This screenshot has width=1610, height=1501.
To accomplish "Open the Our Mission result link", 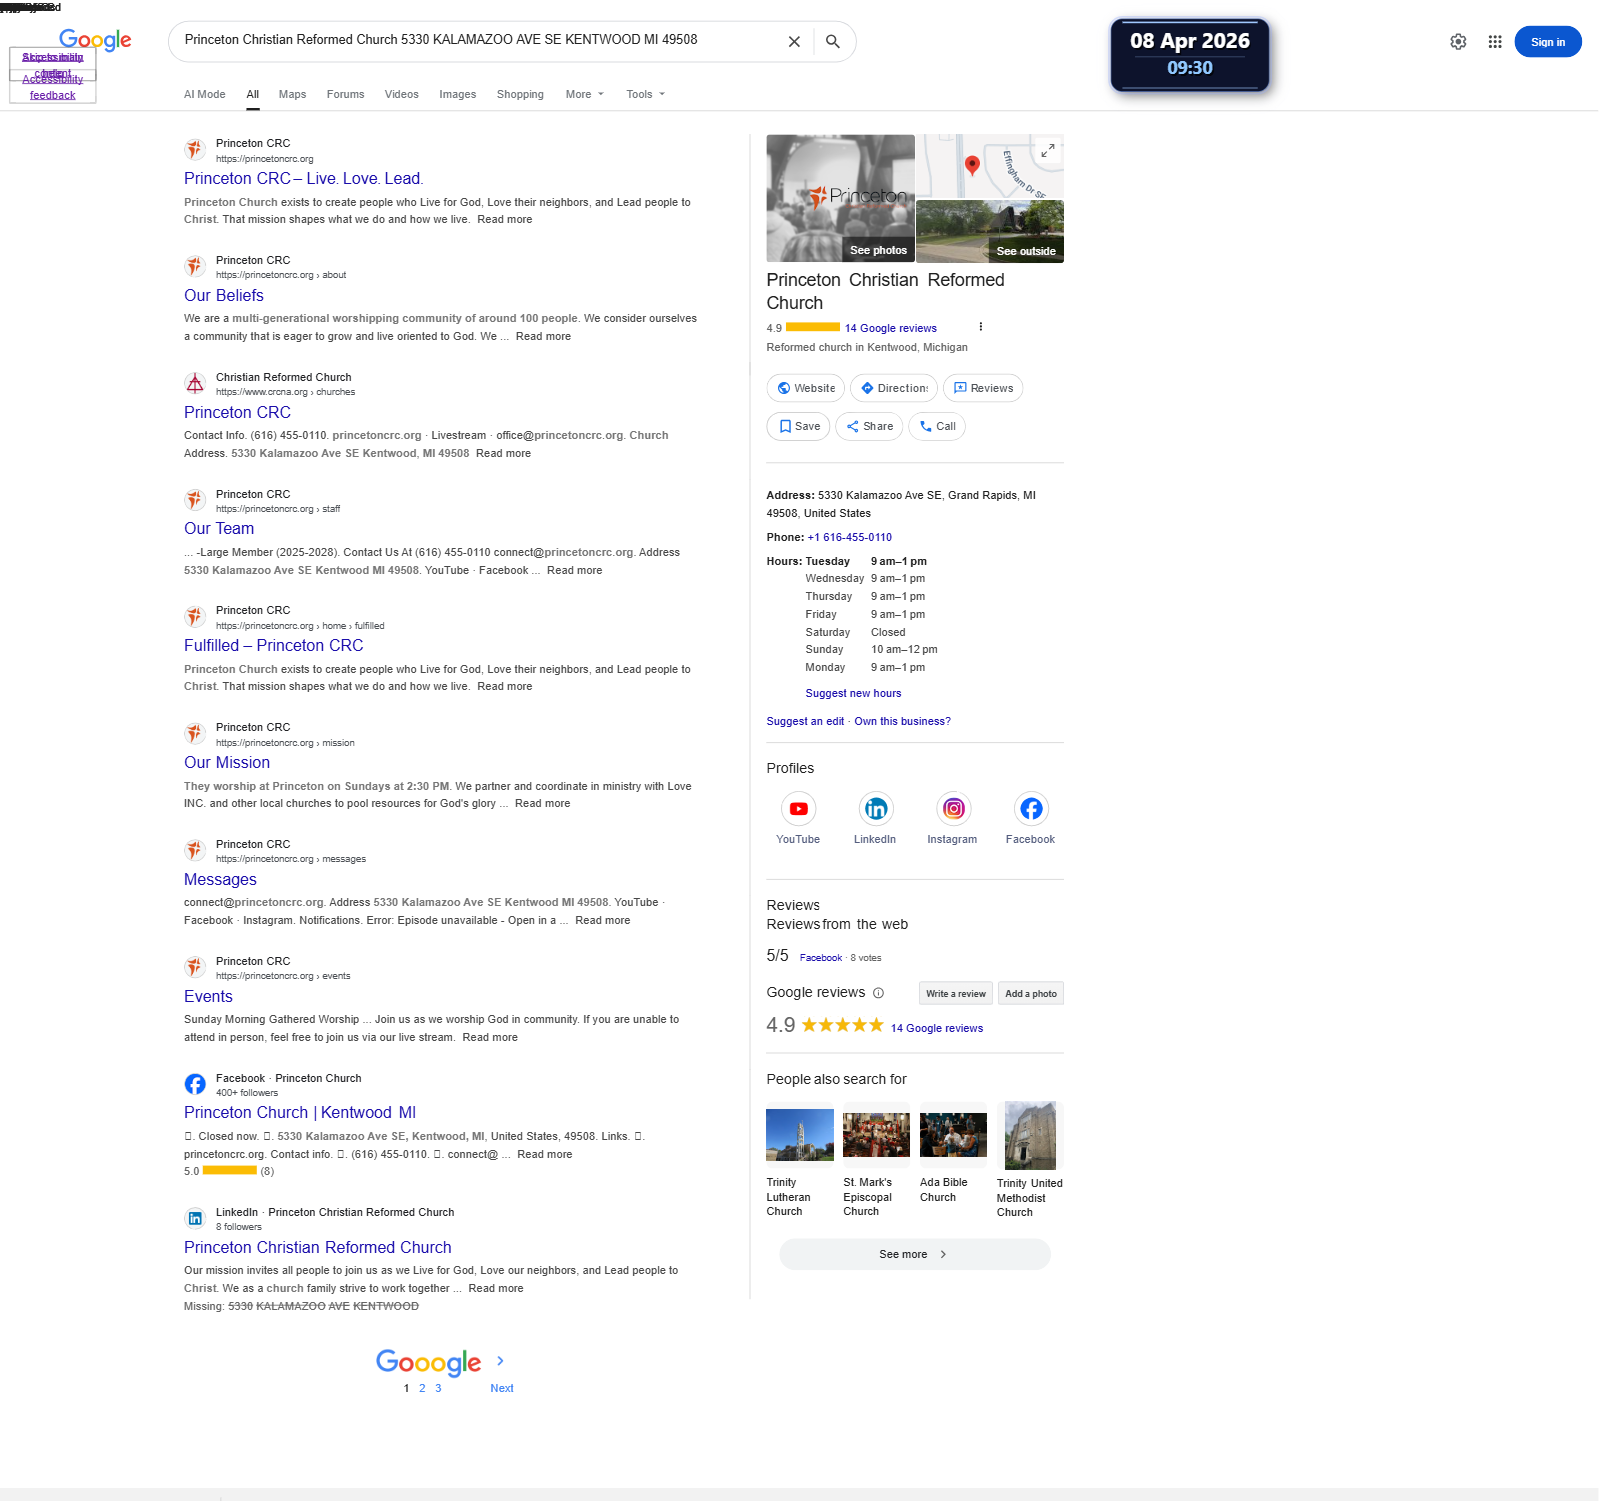I will tap(227, 763).
